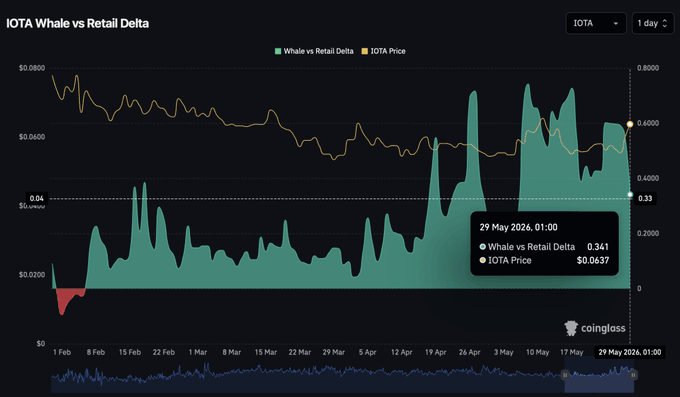Click the right range slider handle
The height and width of the screenshot is (397, 680).
click(x=633, y=374)
